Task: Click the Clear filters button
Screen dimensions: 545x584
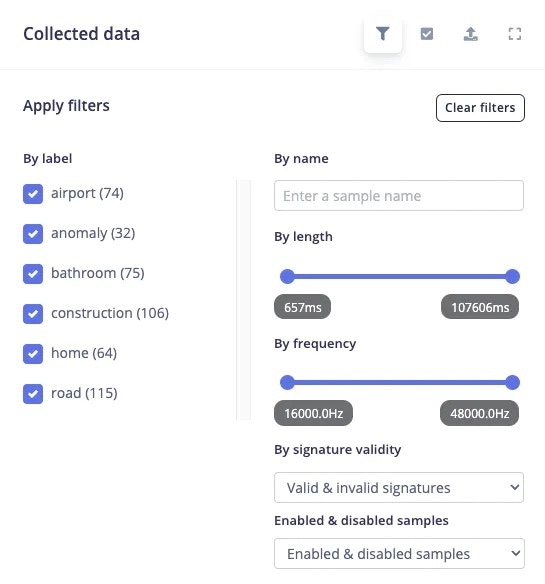Action: pyautogui.click(x=480, y=108)
